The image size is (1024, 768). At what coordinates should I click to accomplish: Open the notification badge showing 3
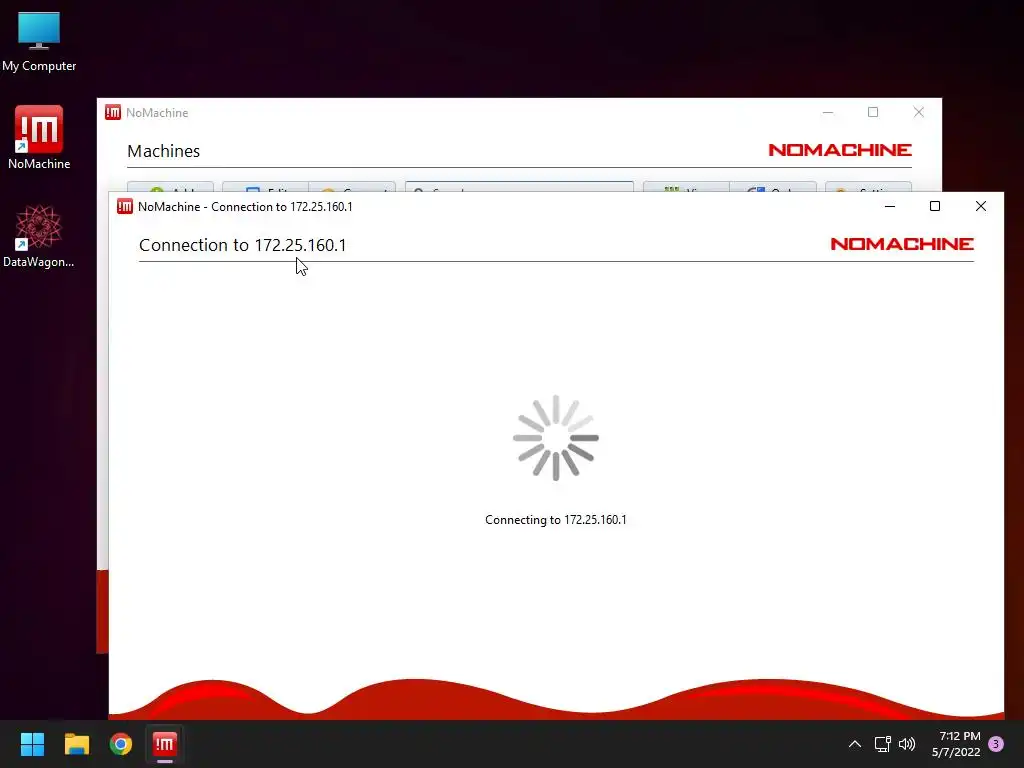pyautogui.click(x=996, y=744)
